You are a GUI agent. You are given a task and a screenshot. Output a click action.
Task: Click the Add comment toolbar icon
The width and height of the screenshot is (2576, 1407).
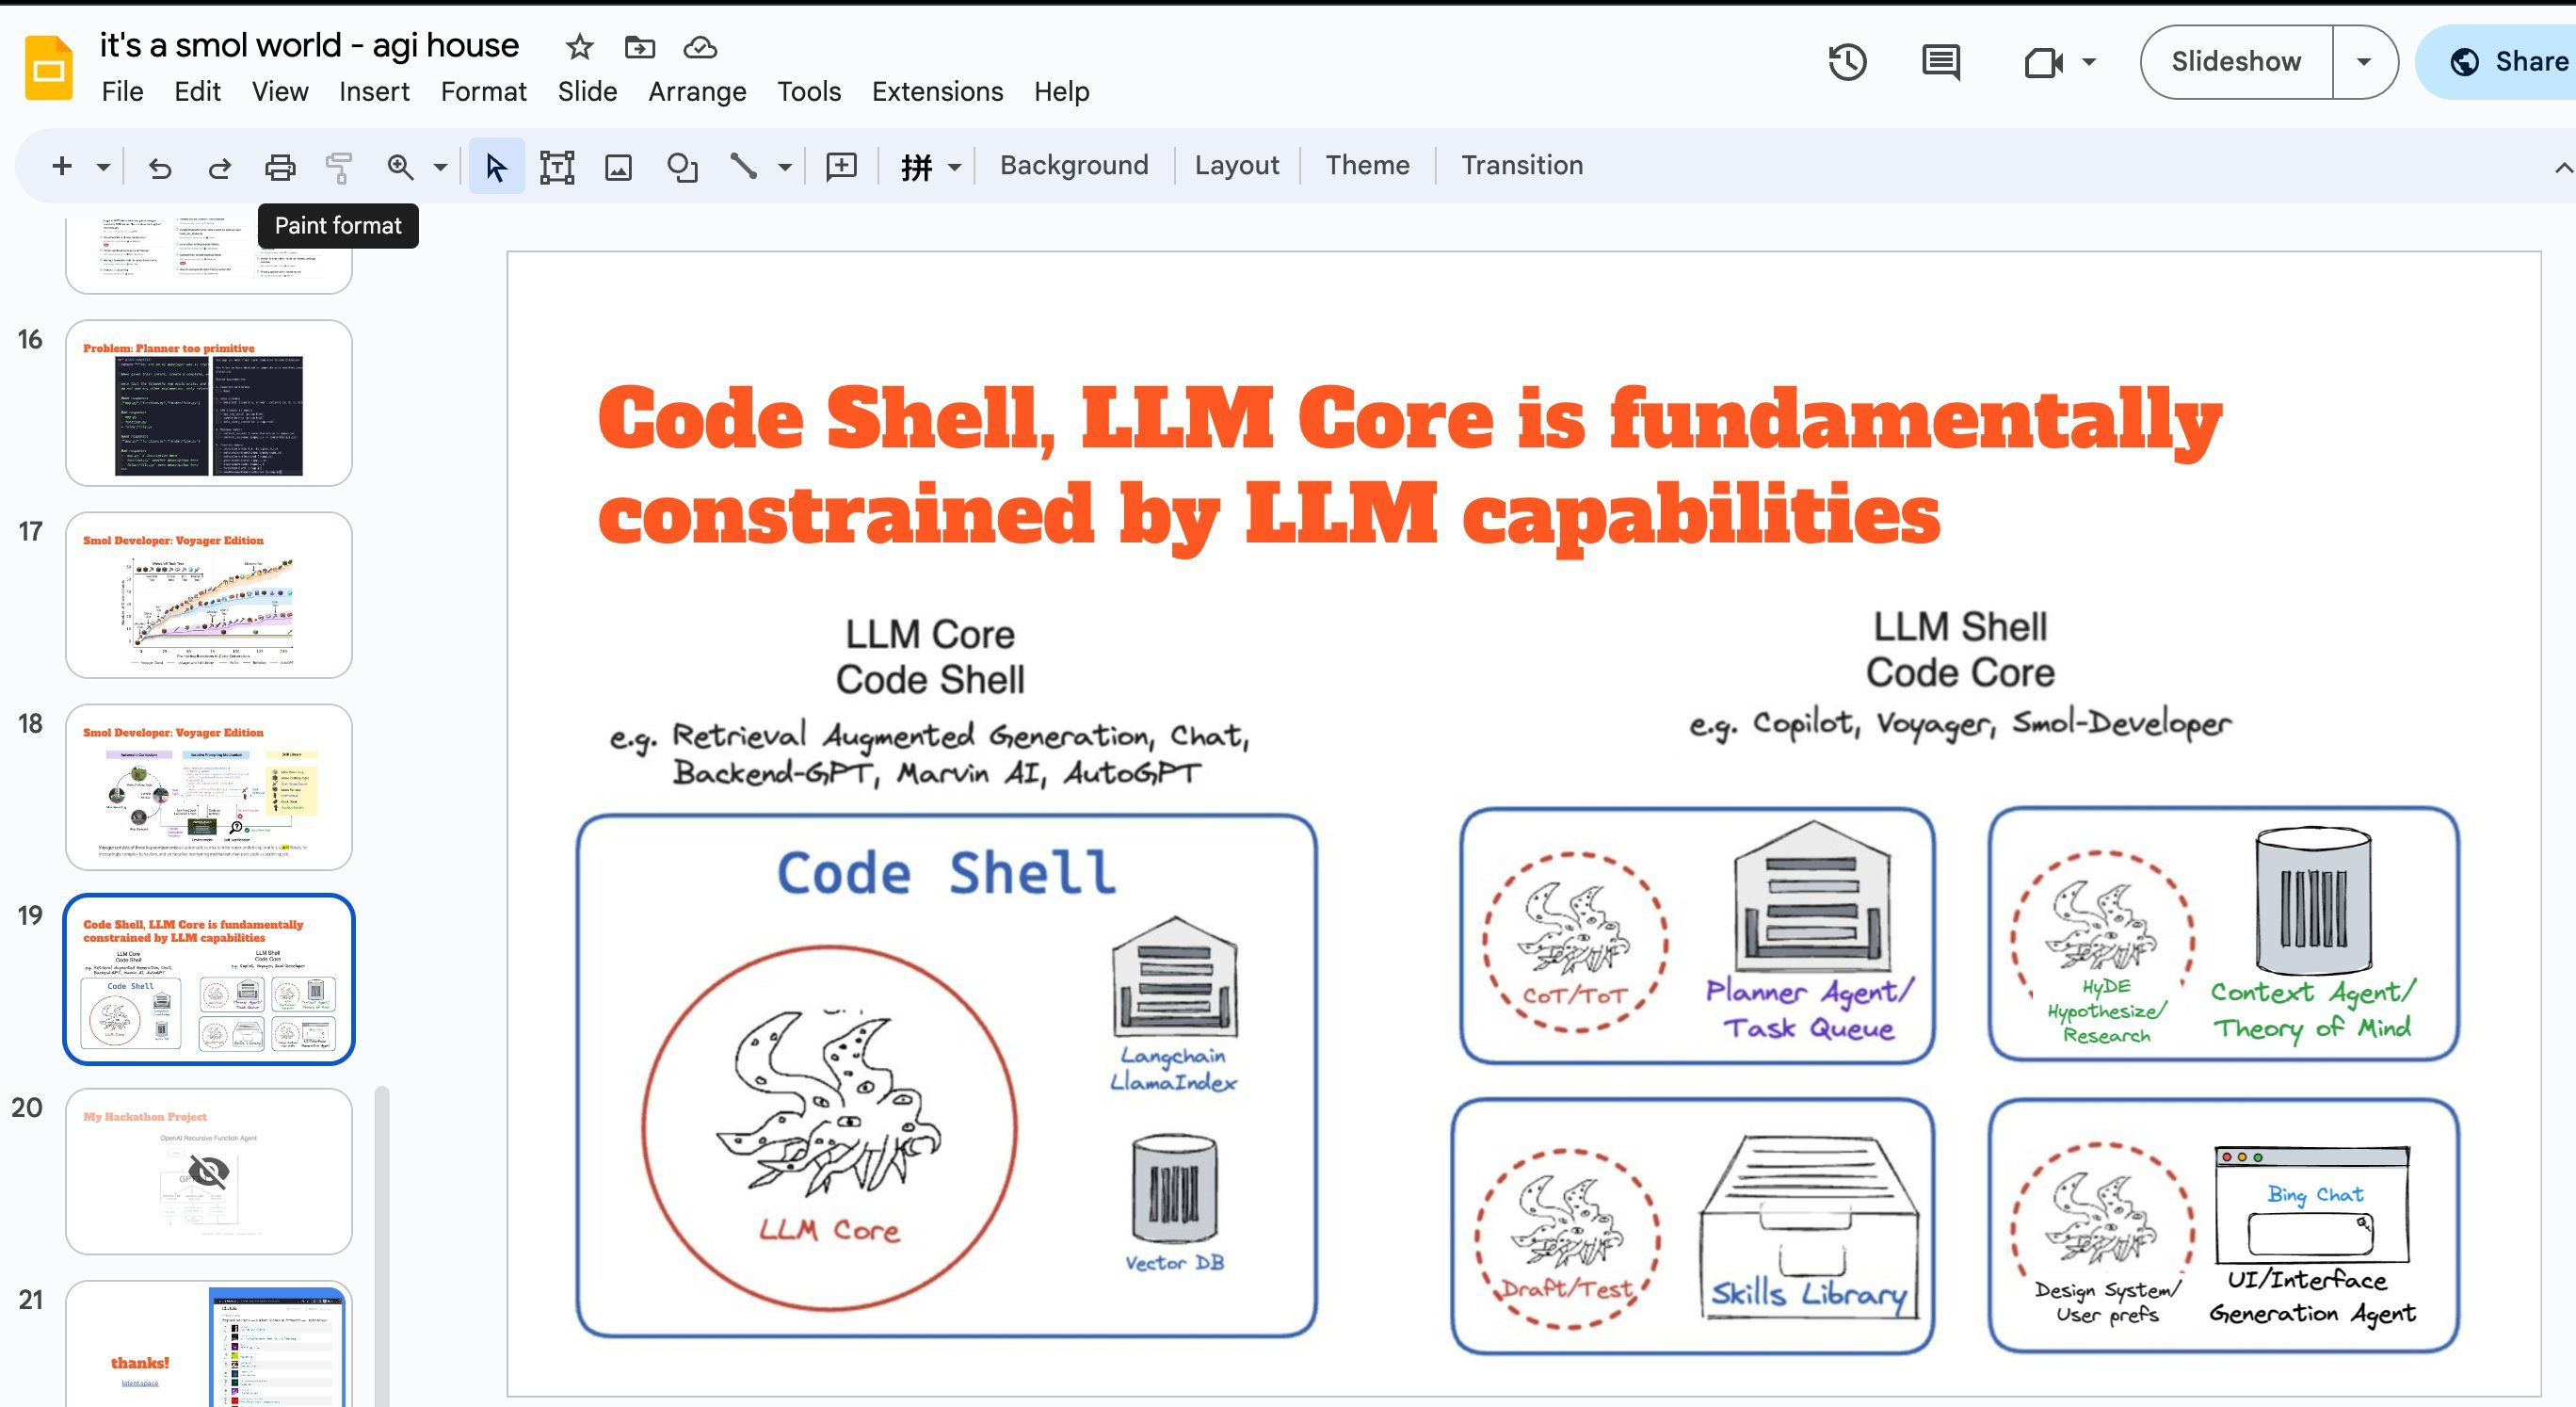pos(841,166)
